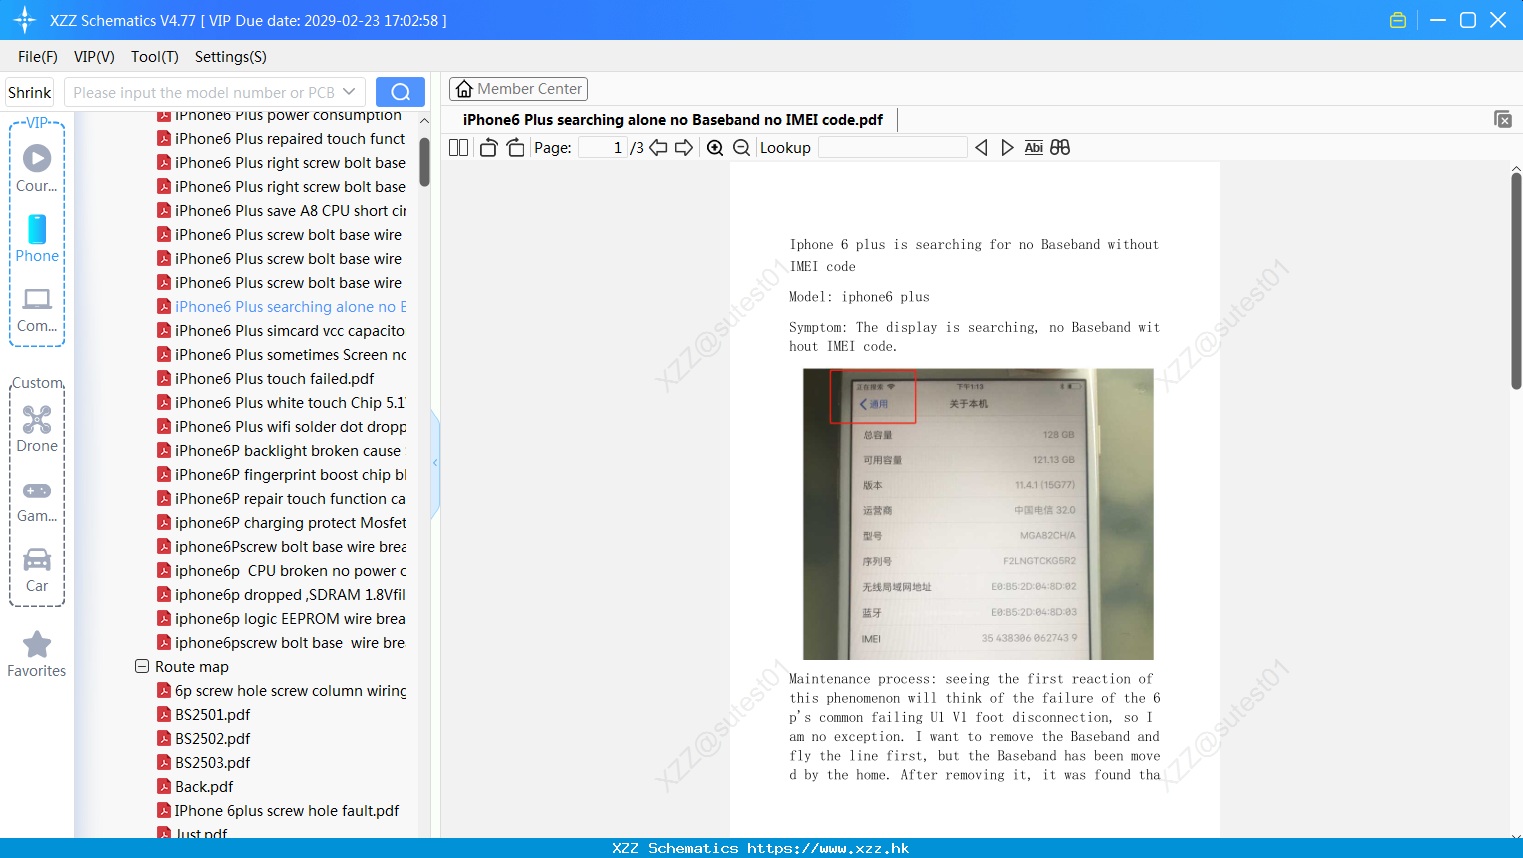Open Back.pdf in Route map
Viewport: 1523px width, 858px height.
click(x=195, y=786)
